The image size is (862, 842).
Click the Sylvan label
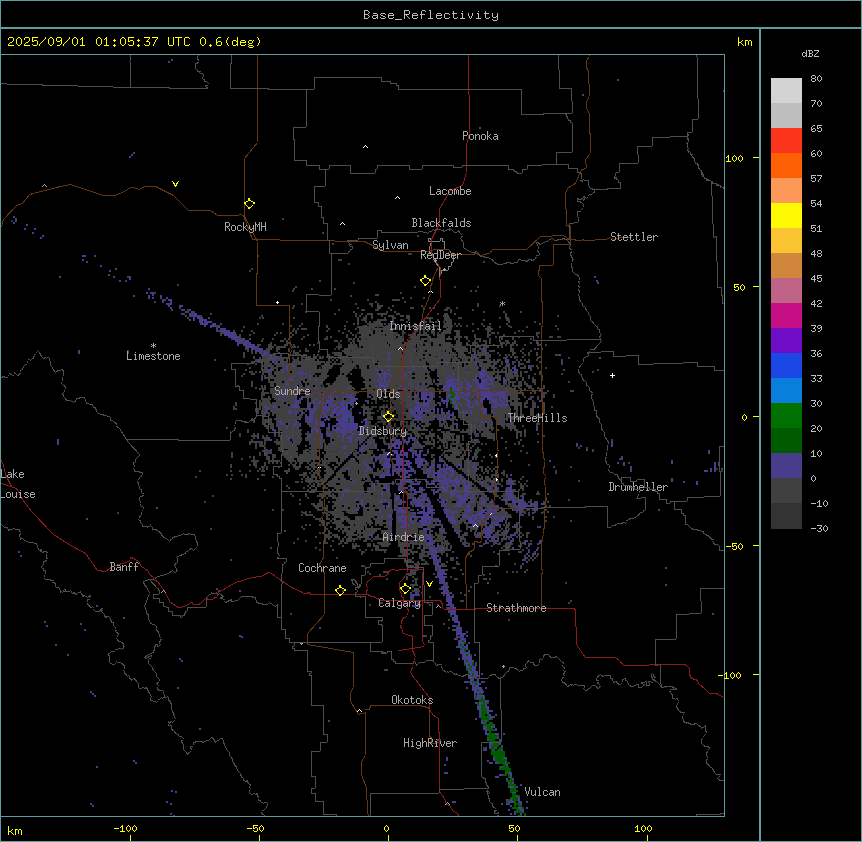point(390,245)
